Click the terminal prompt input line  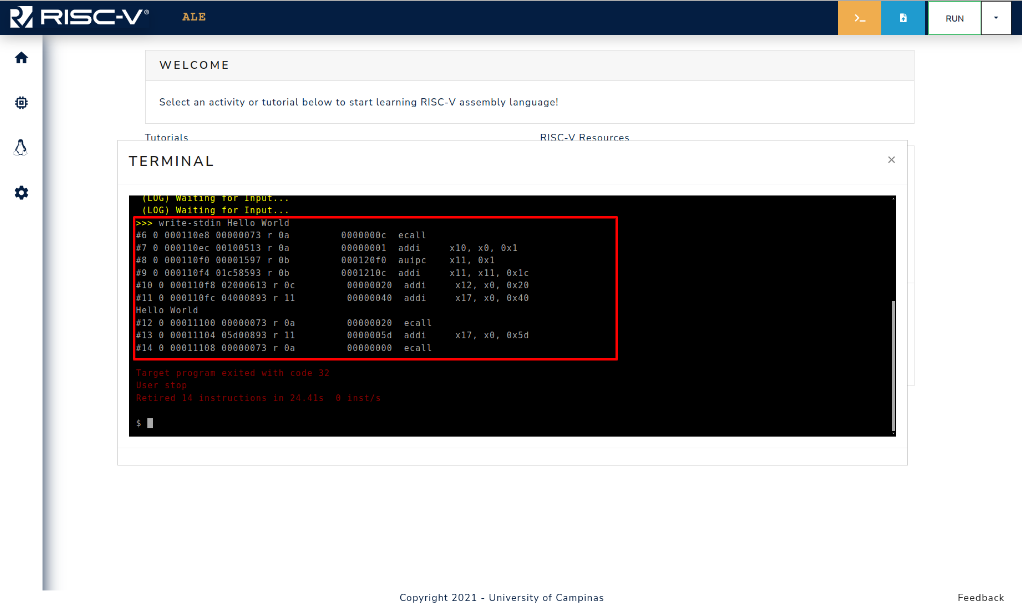(145, 423)
